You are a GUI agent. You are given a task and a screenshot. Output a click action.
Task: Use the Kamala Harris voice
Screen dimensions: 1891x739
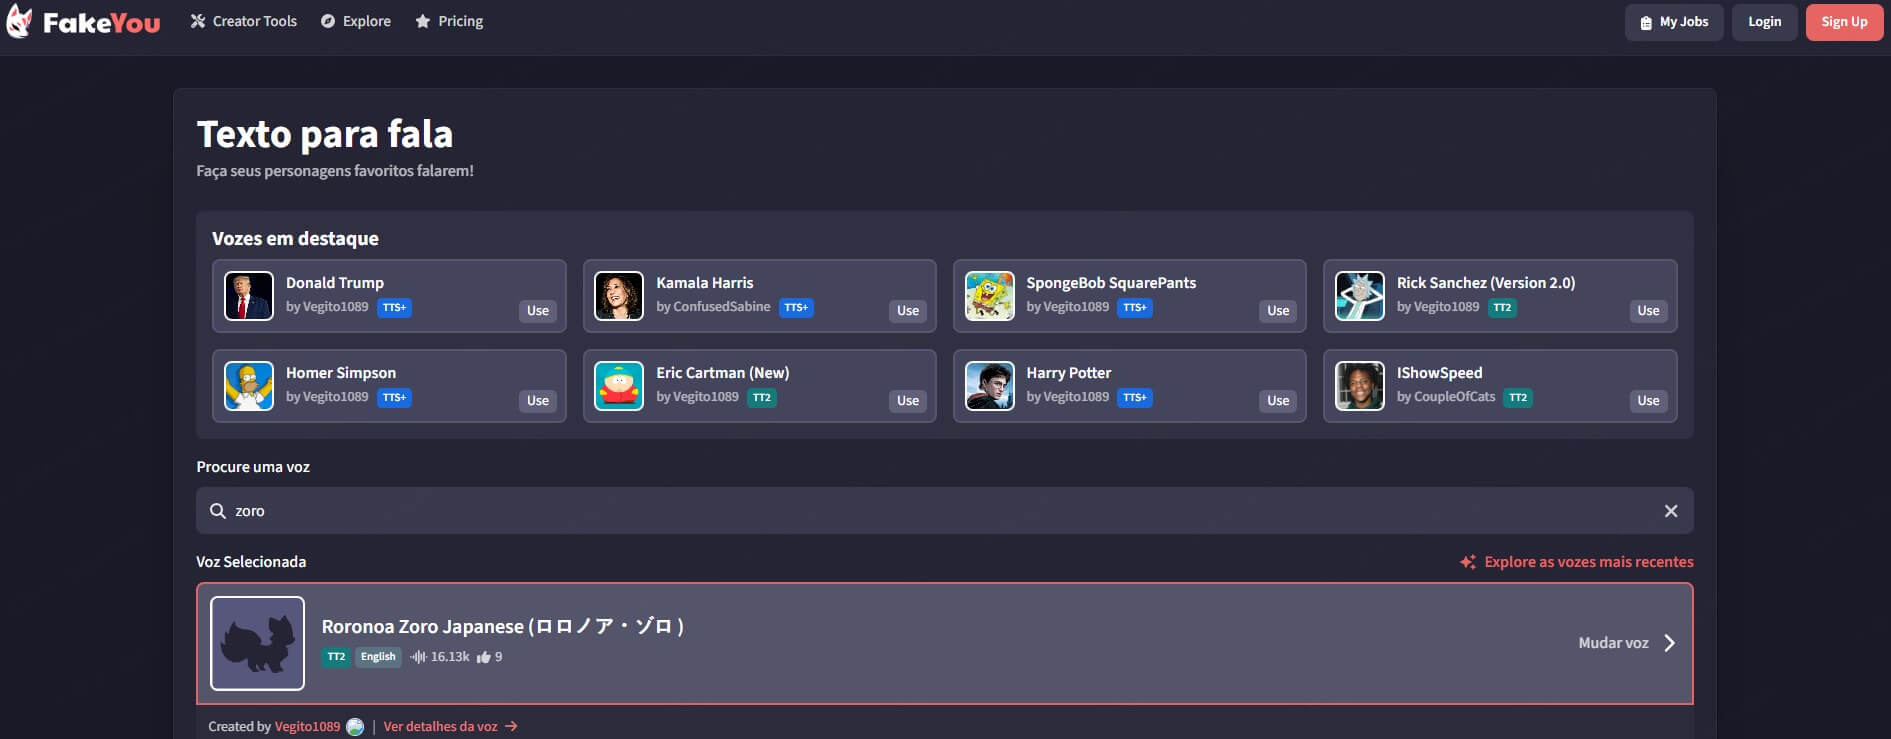click(908, 311)
